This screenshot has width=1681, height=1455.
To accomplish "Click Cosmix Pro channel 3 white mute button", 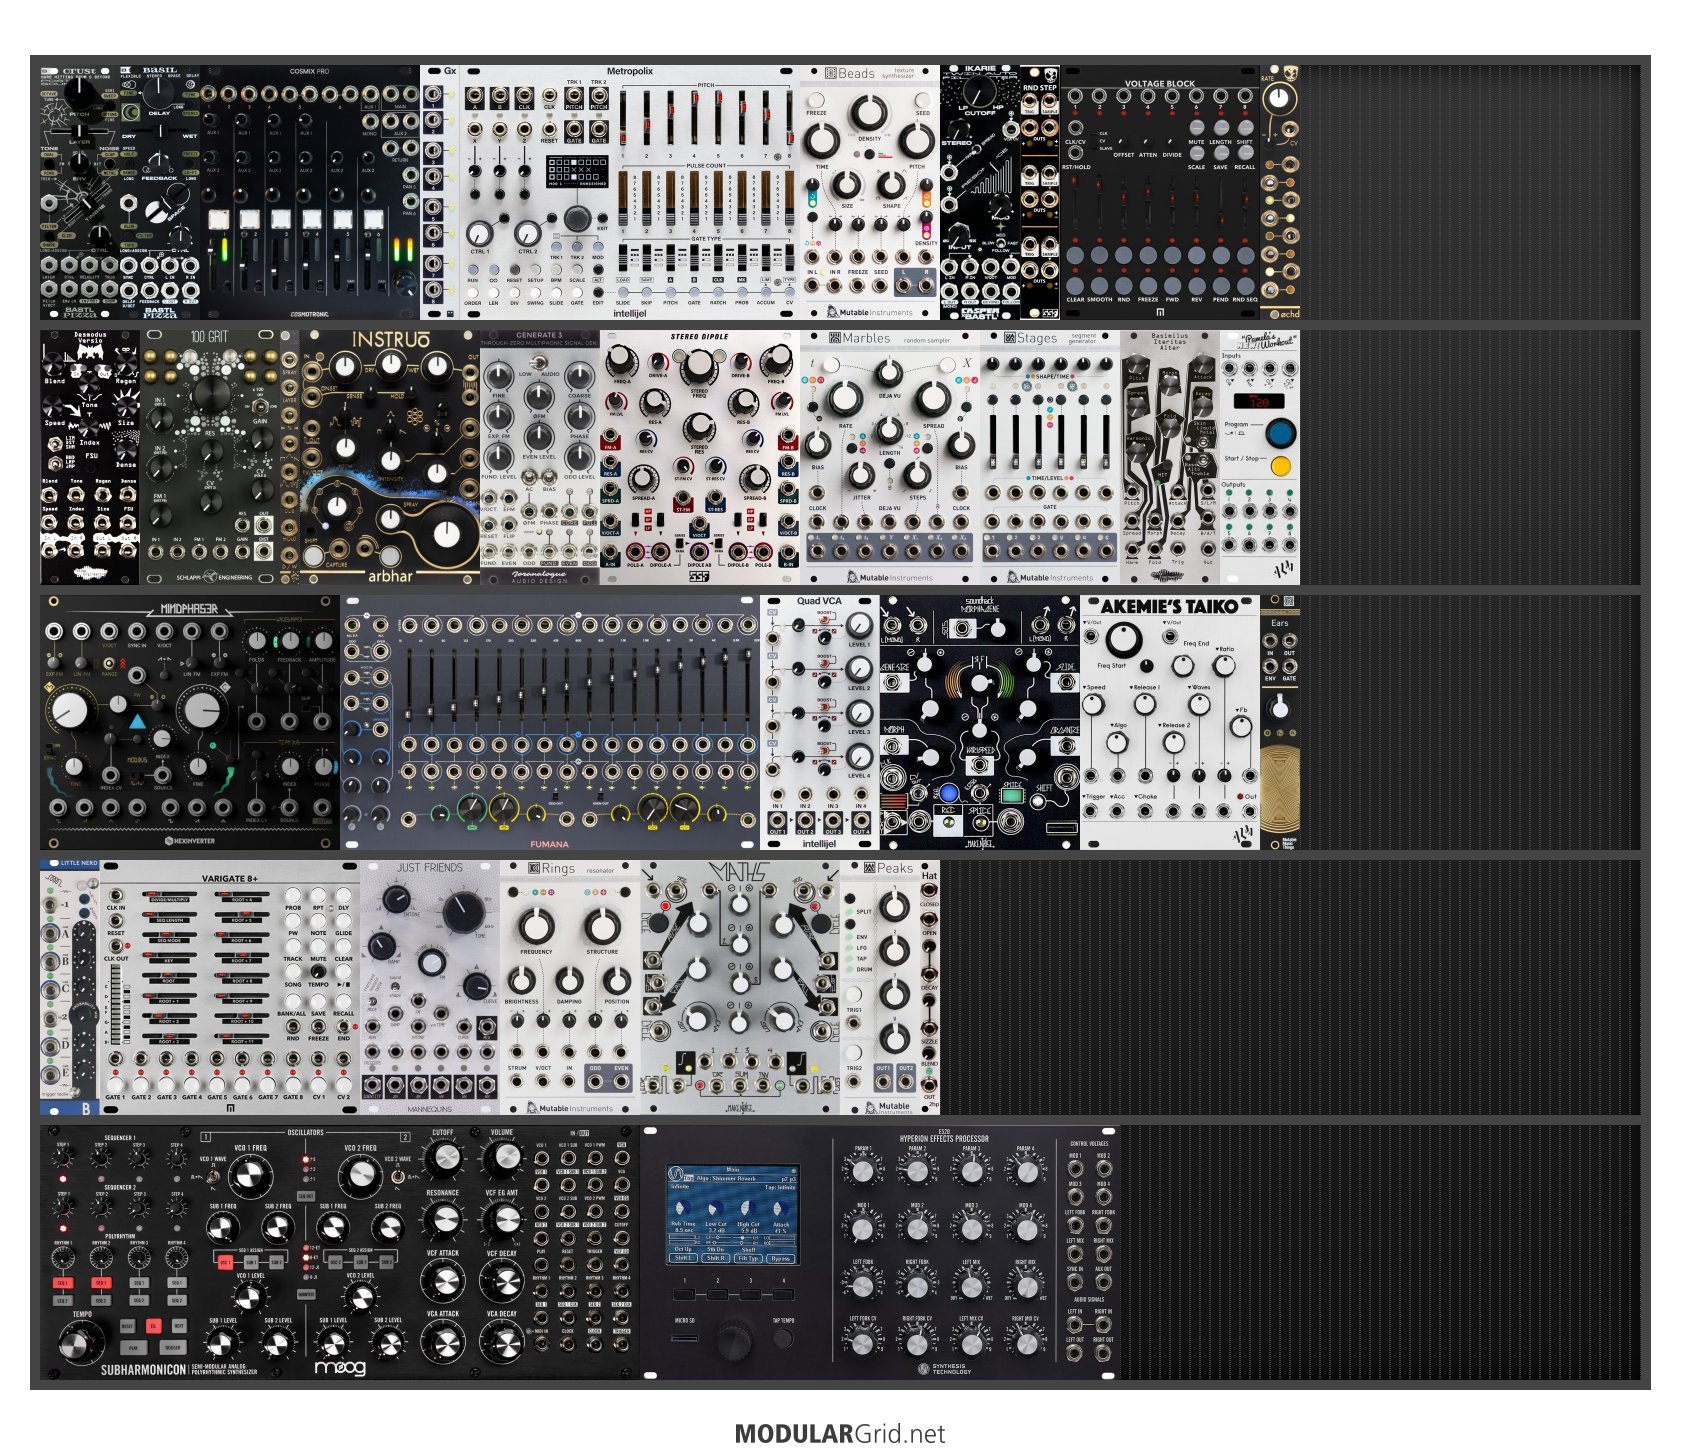I will [x=280, y=220].
